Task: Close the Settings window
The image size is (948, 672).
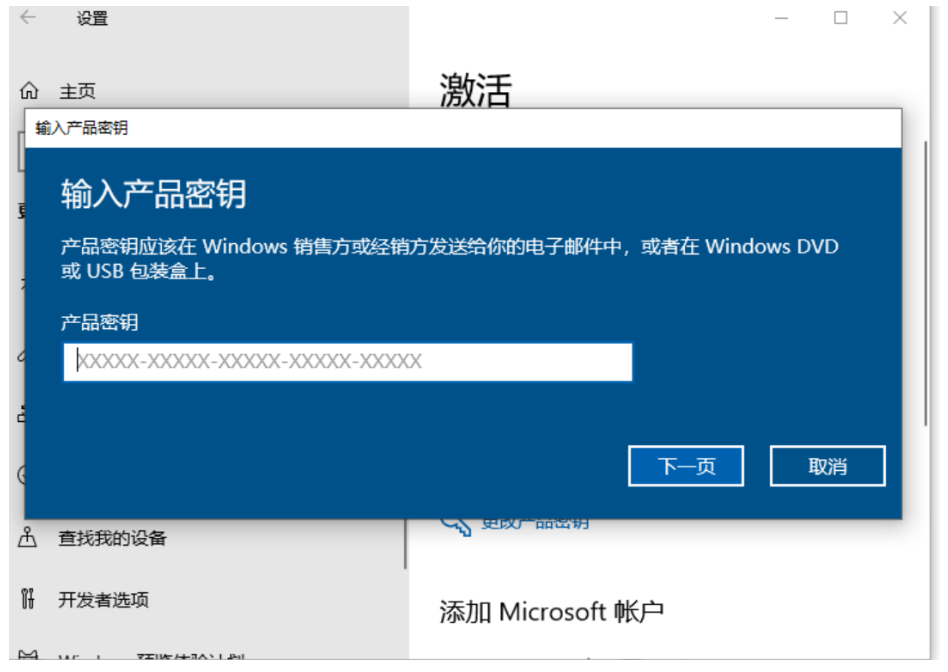Action: click(900, 18)
